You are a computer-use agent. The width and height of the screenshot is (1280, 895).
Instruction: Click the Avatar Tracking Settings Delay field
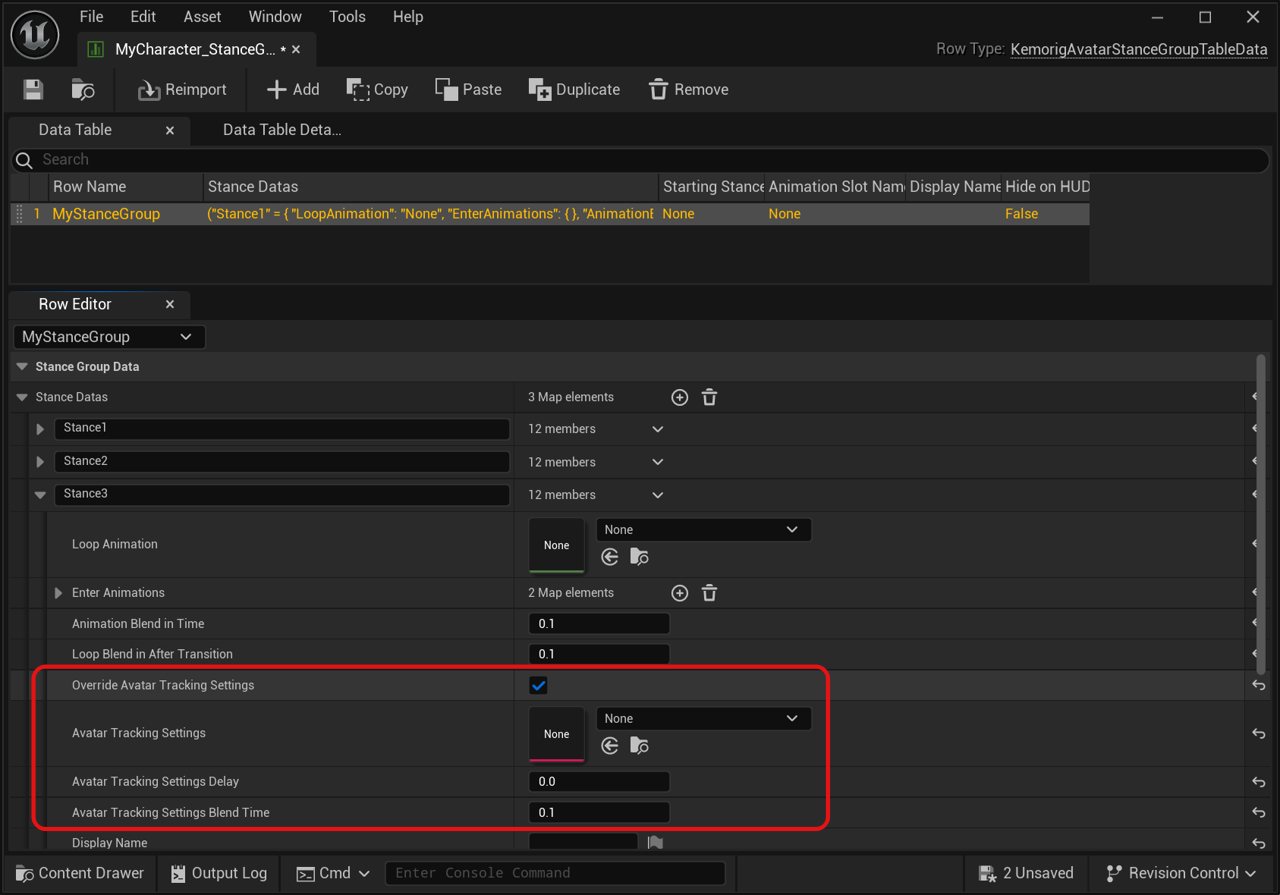[598, 782]
